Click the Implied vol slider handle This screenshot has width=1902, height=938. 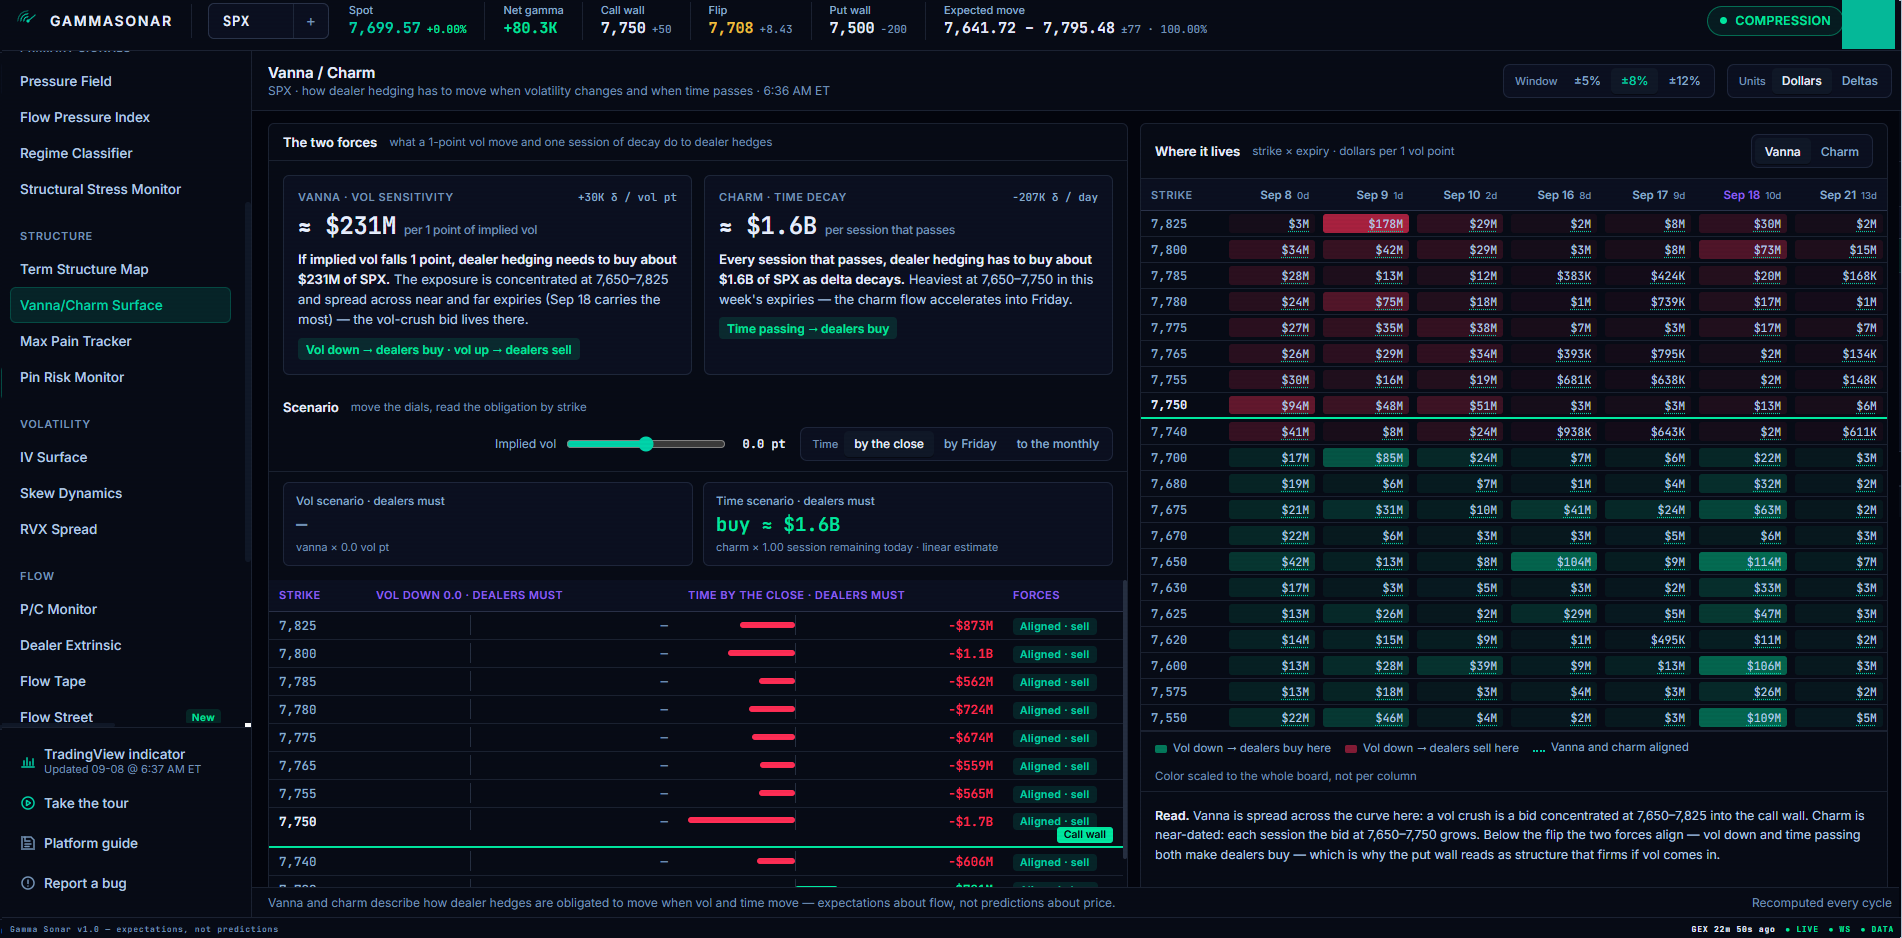coord(646,444)
